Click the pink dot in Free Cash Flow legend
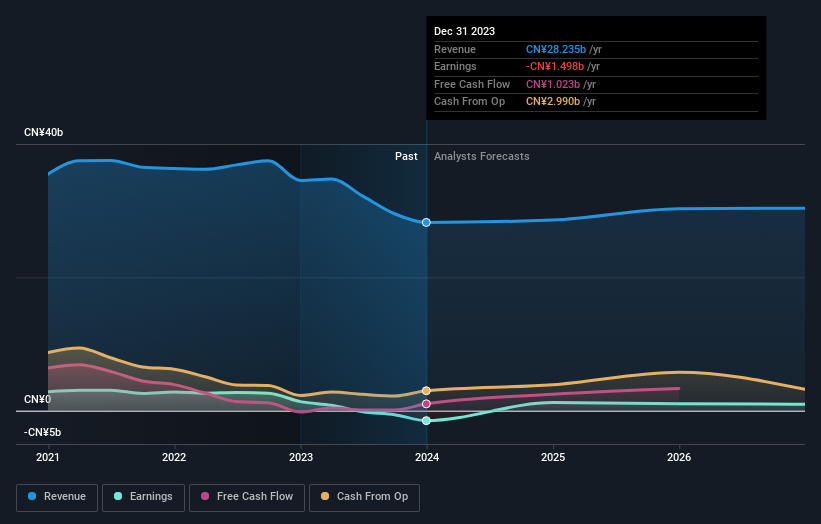The image size is (821, 524). [205, 496]
